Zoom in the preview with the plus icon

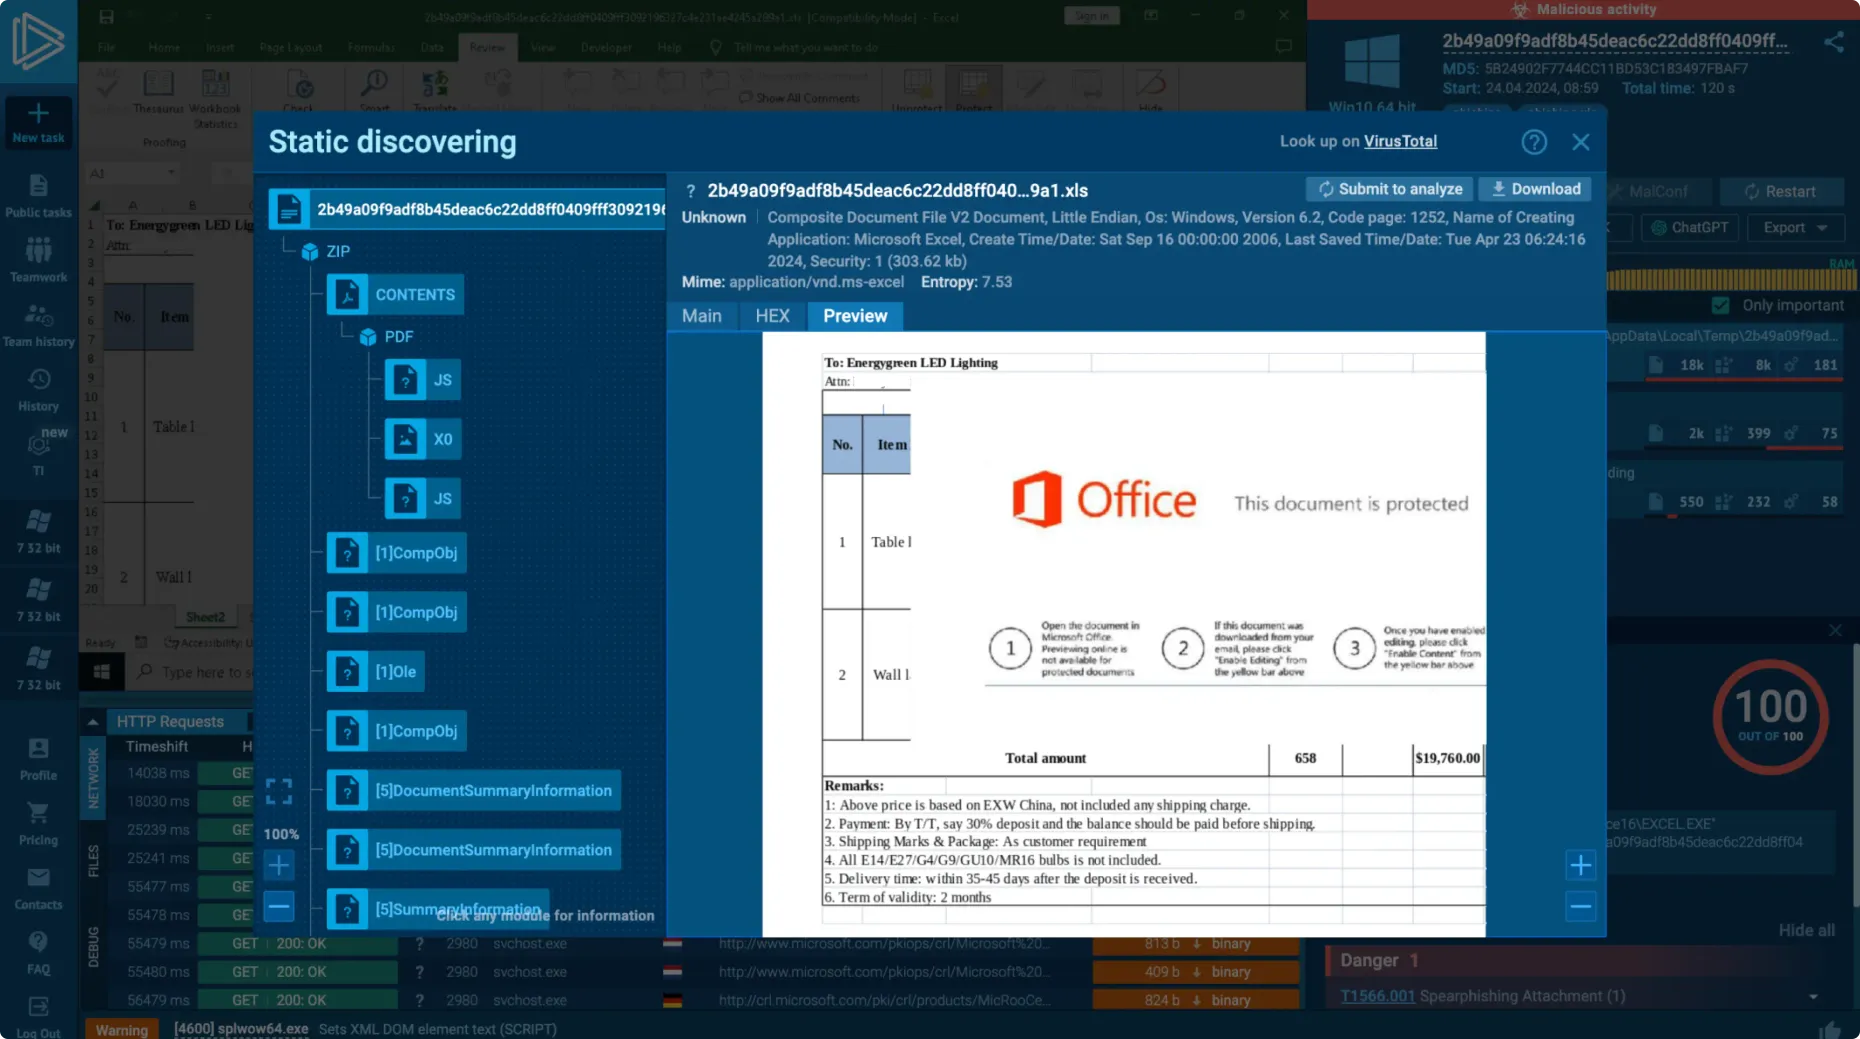coord(1580,865)
